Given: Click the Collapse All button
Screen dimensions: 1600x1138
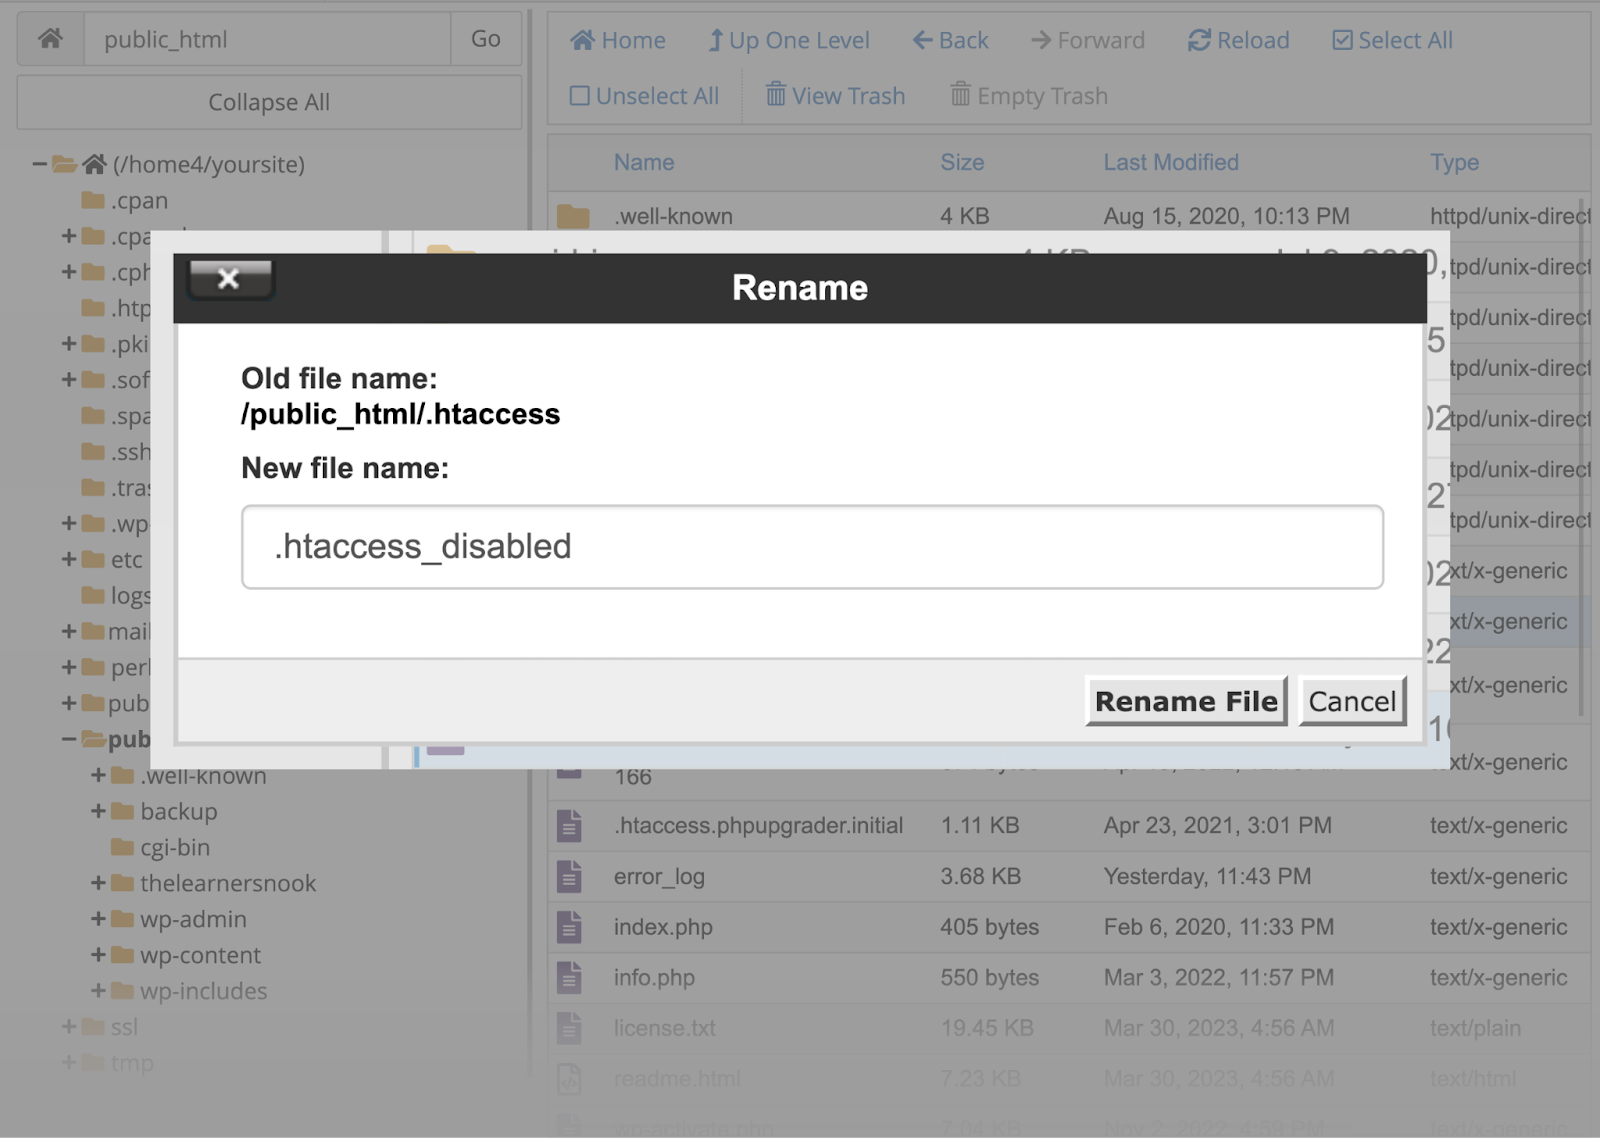Looking at the screenshot, I should (268, 101).
